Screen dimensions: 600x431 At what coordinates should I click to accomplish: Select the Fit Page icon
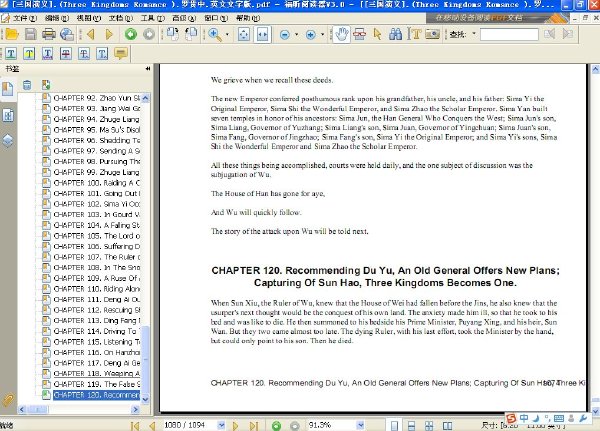pyautogui.click(x=243, y=34)
